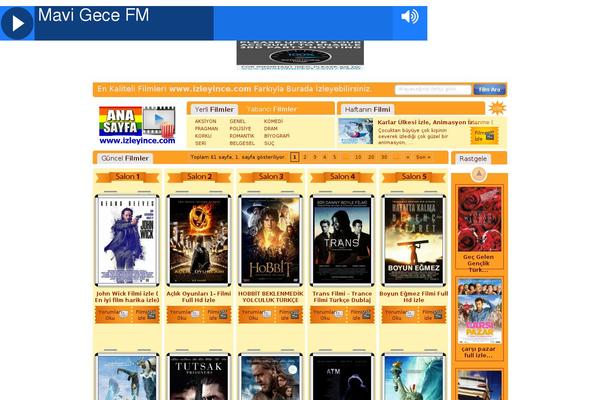Screen dimensions: 600x400
Task: Click the film strip popcorn icon
Action: click(x=159, y=122)
